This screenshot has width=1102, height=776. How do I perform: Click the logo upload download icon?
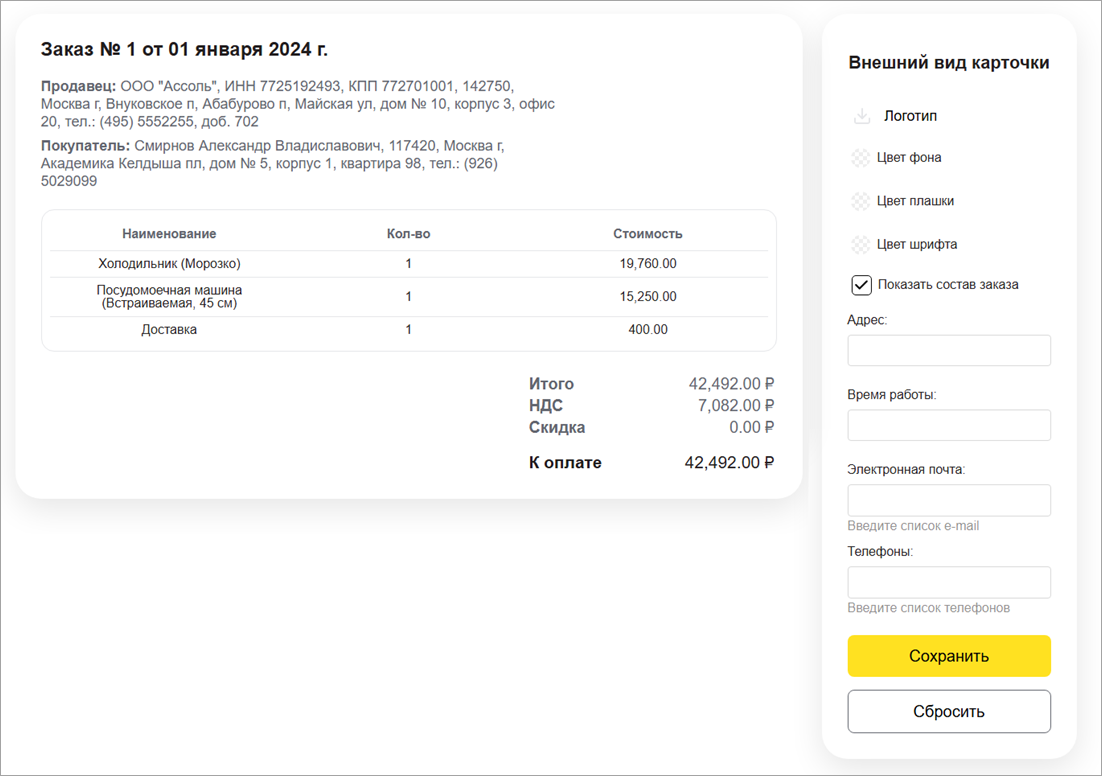(x=862, y=116)
